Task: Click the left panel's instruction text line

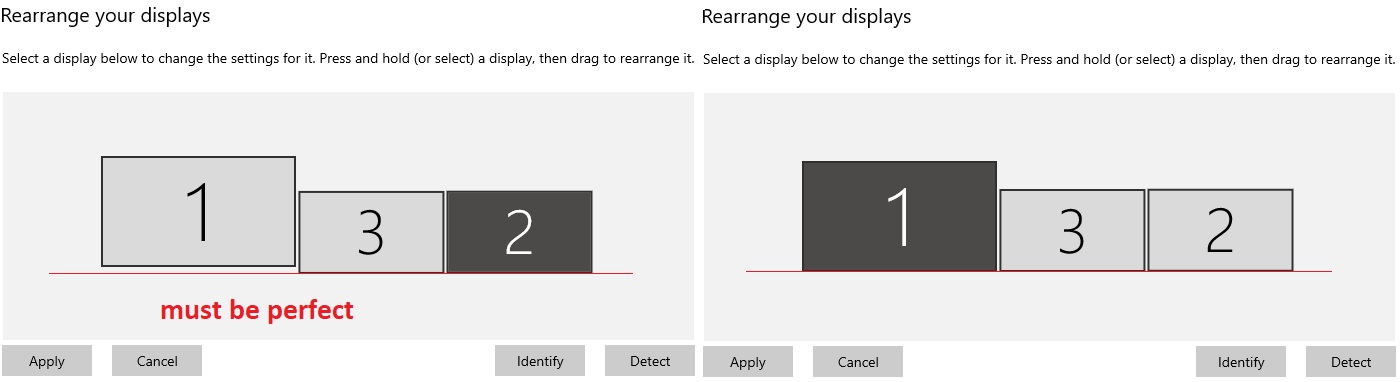Action: pos(348,58)
